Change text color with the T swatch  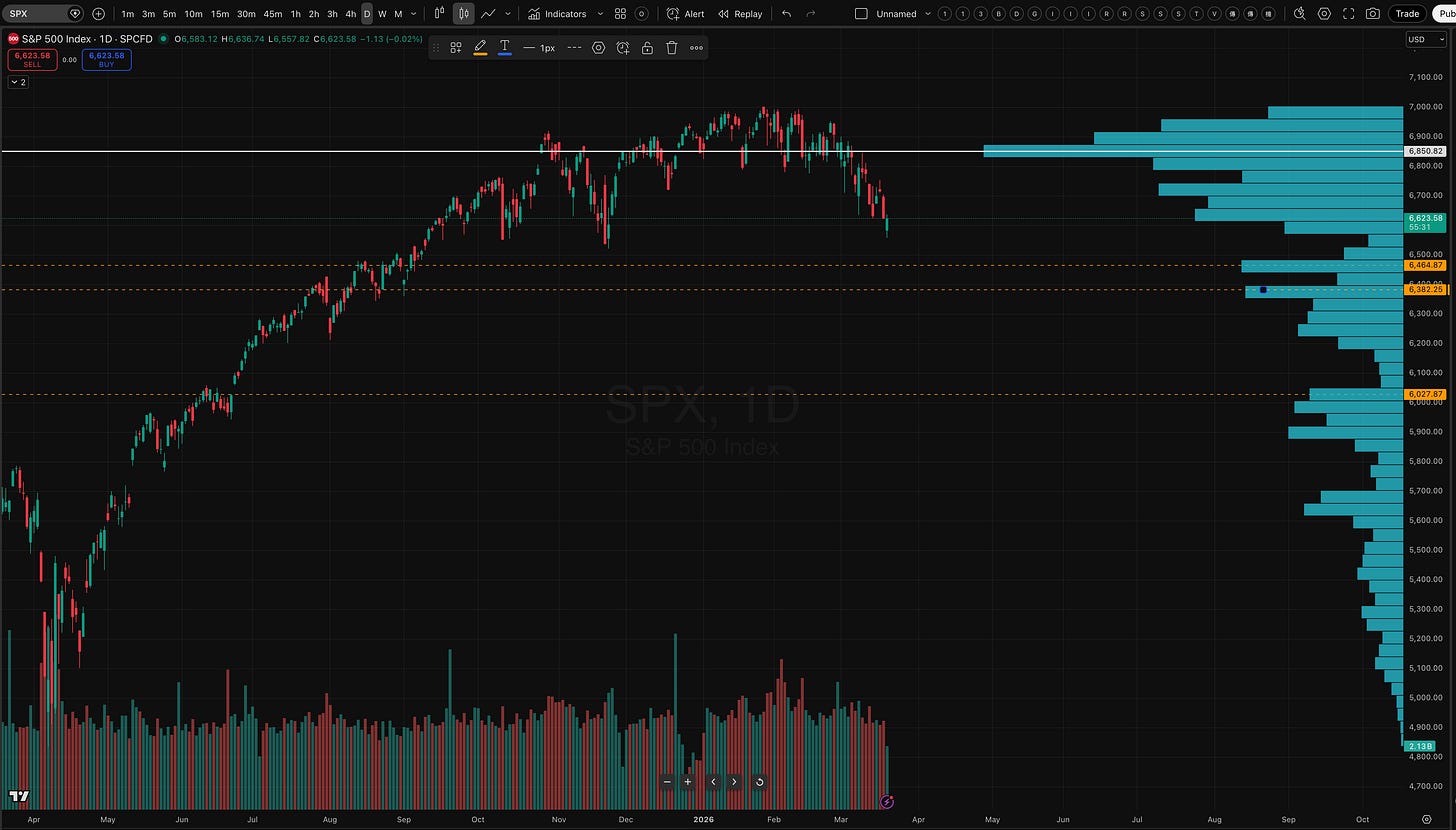504,47
